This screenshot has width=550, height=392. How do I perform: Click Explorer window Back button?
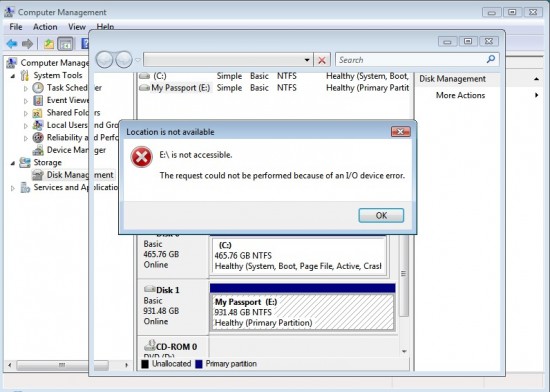click(x=105, y=60)
